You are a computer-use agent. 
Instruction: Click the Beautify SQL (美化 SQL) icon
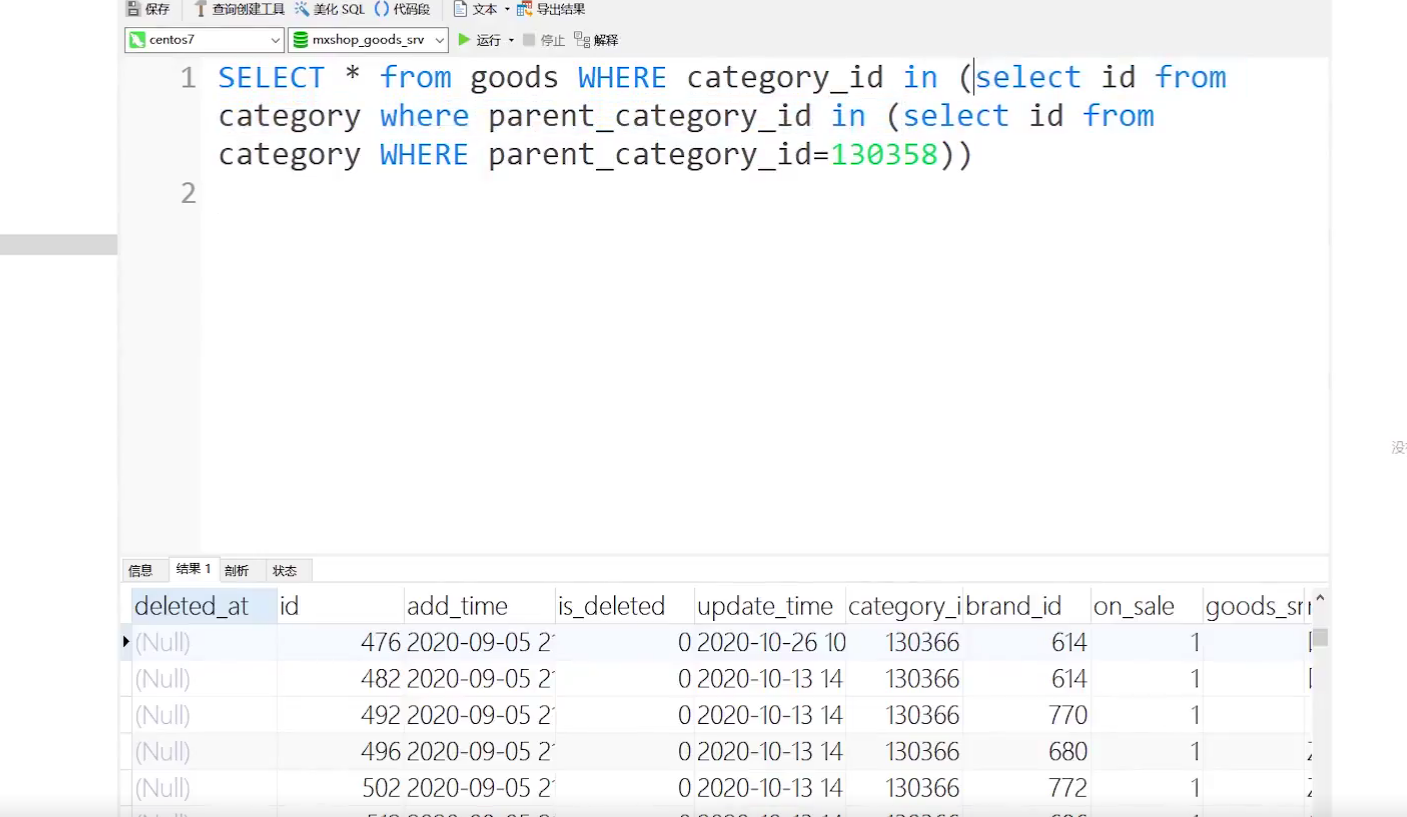pos(301,9)
